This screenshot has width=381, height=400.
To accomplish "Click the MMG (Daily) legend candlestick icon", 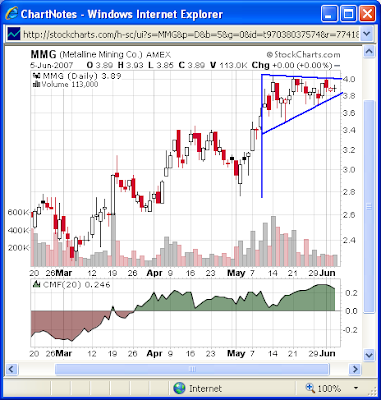I will [x=35, y=76].
